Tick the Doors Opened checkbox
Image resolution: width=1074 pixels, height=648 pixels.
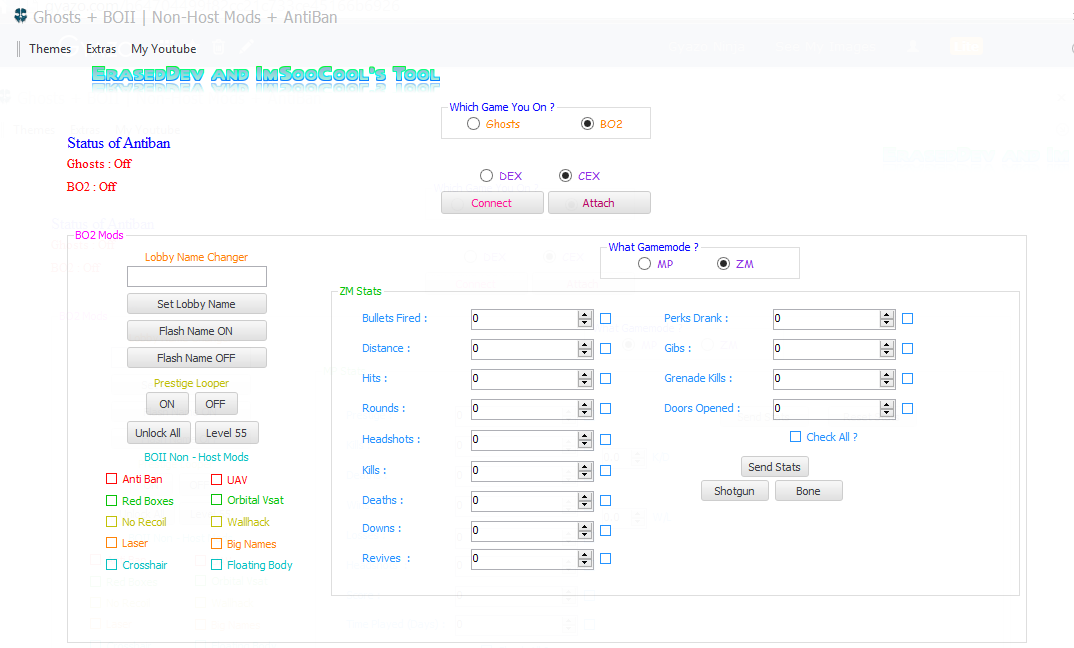click(908, 408)
